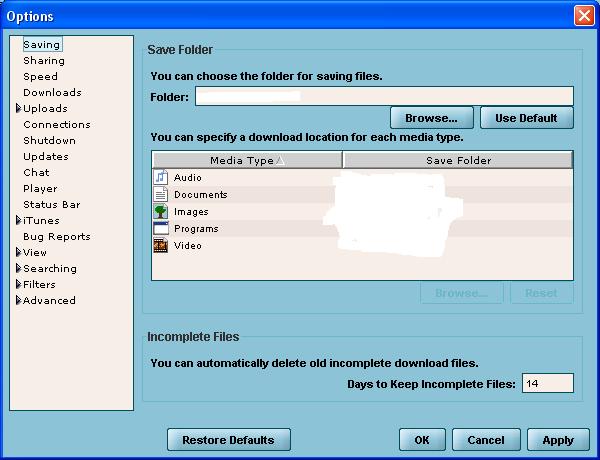Image resolution: width=600 pixels, height=460 pixels.
Task: Select Advanced in the options tree
Action: point(49,300)
